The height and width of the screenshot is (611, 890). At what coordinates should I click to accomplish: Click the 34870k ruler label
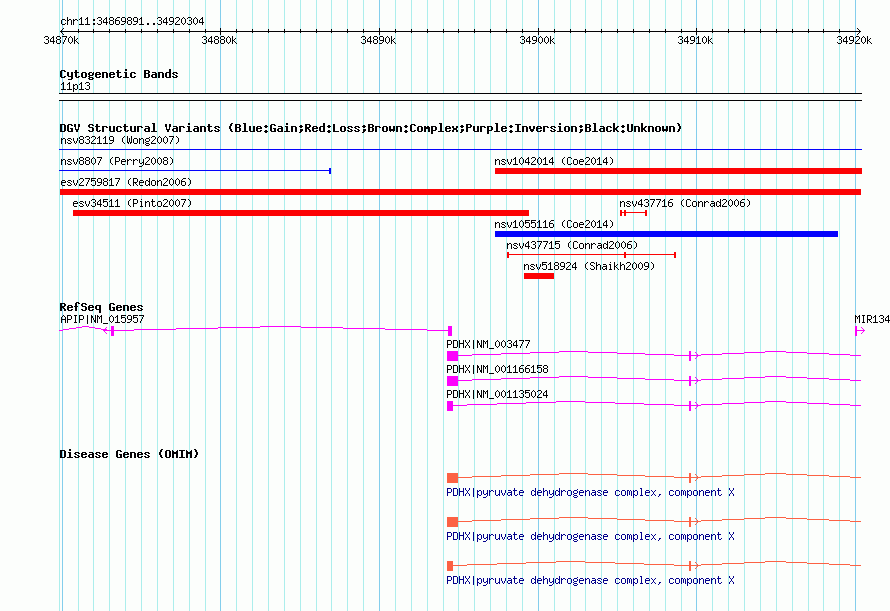61,40
